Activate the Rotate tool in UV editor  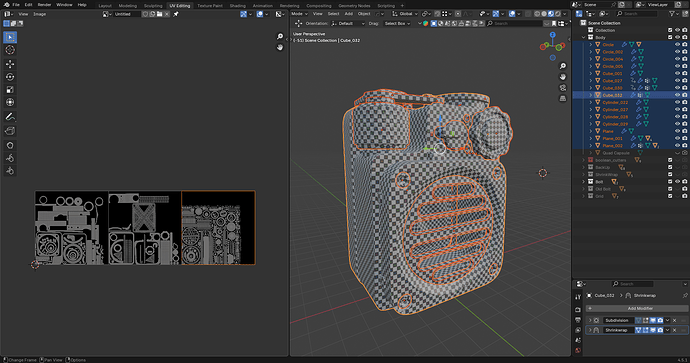10,77
